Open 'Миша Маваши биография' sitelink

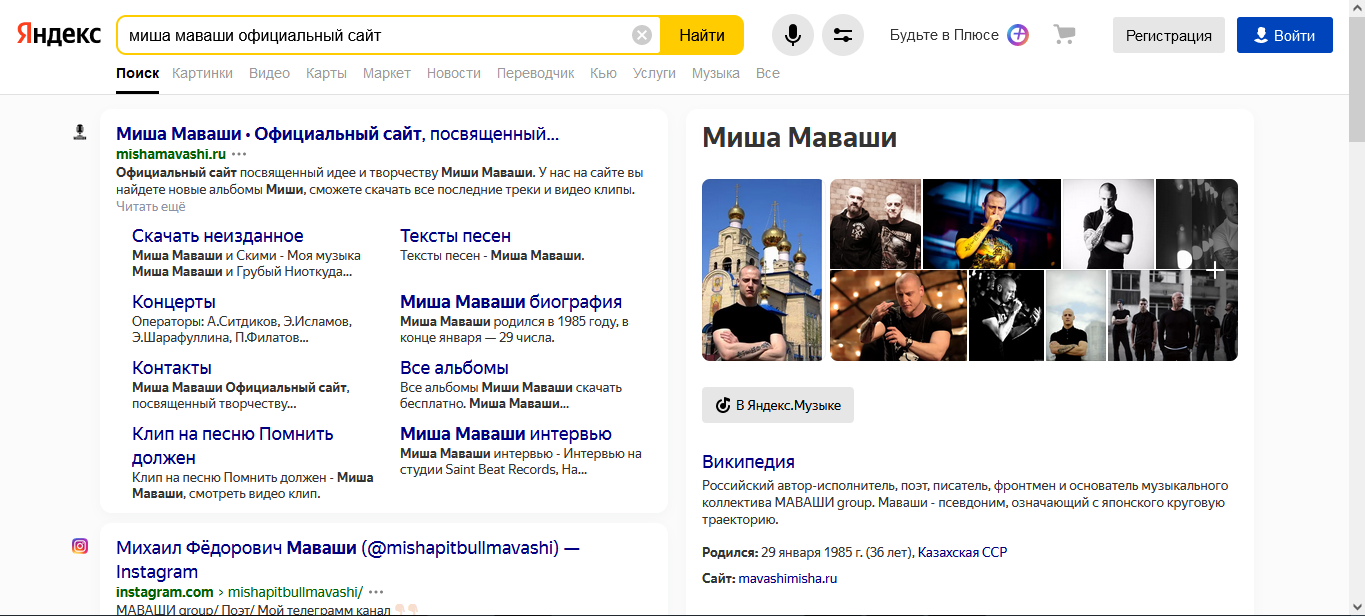pos(511,302)
